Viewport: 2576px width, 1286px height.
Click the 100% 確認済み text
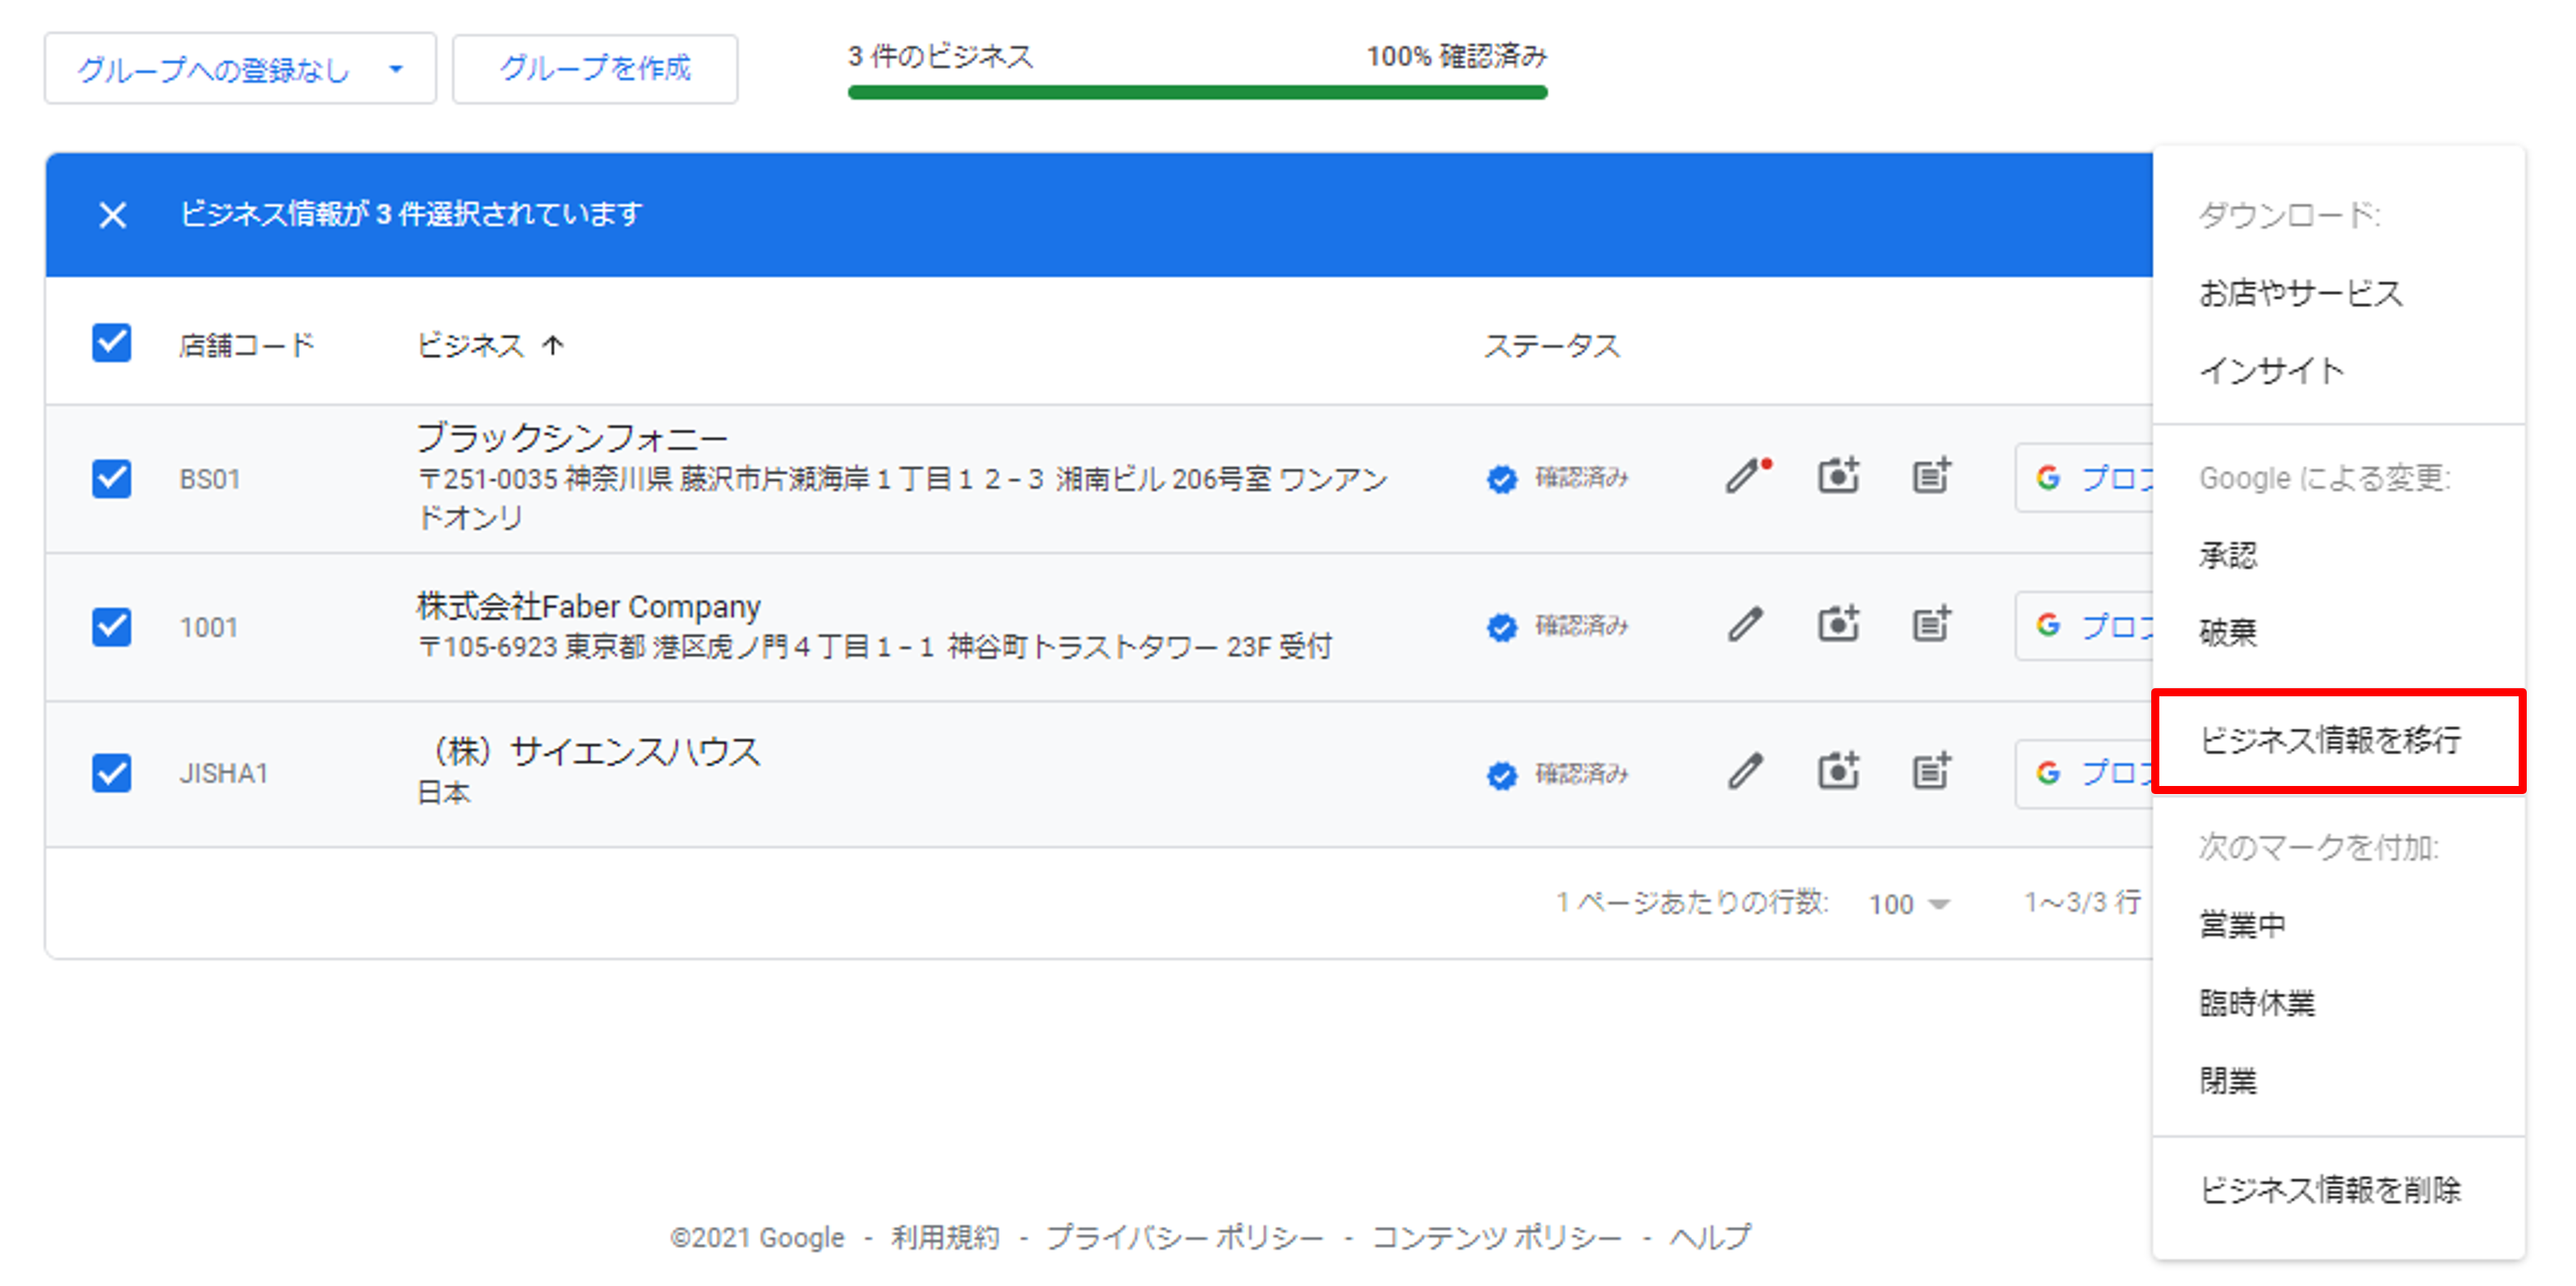click(1456, 56)
